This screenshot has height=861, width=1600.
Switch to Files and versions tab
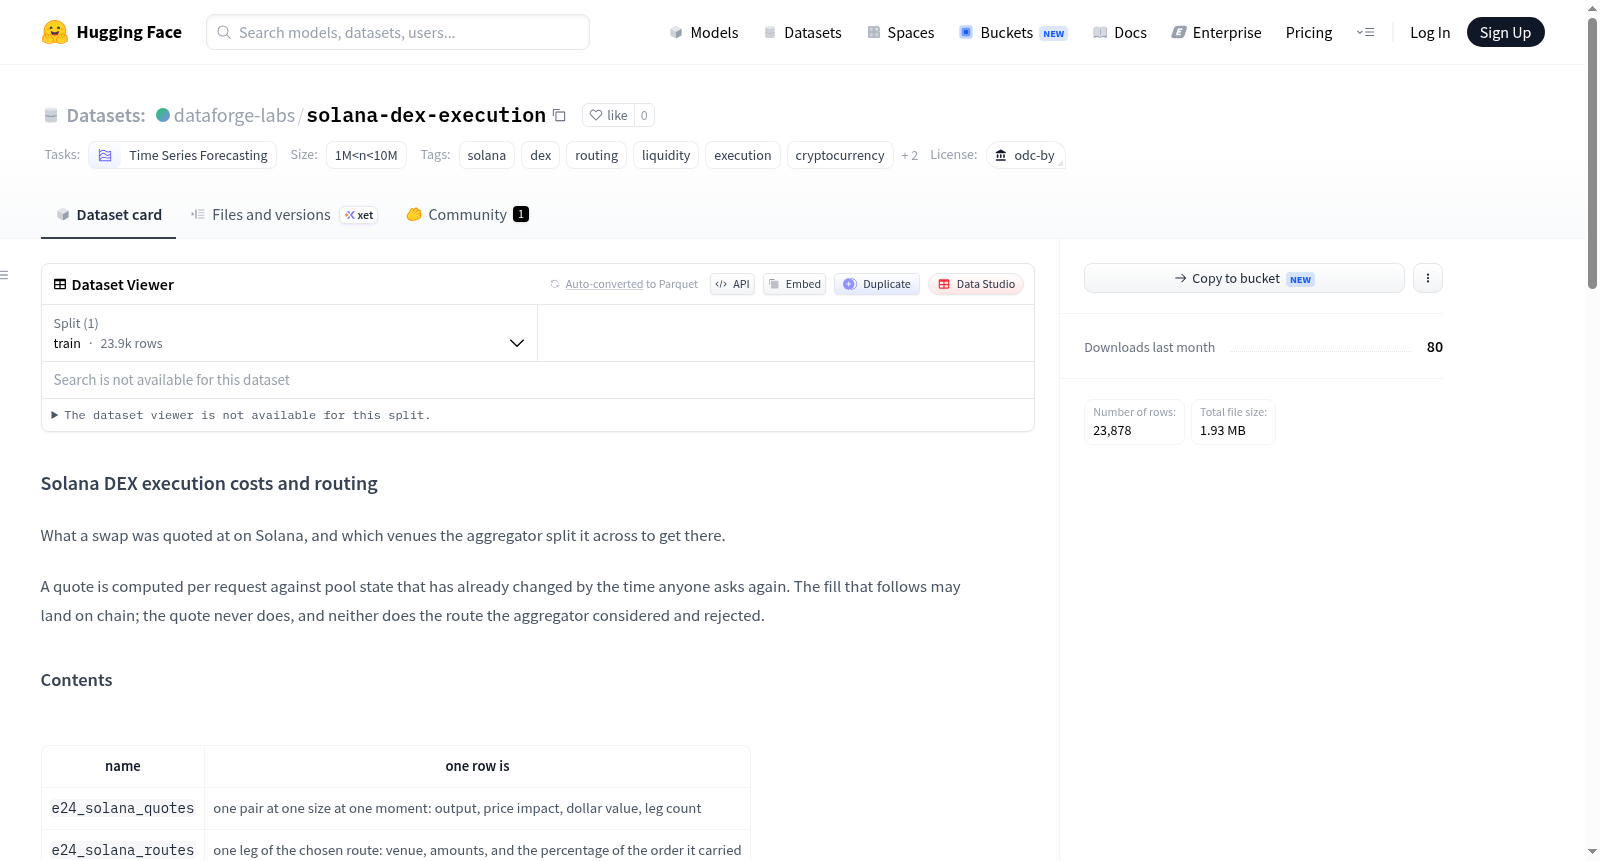pyautogui.click(x=284, y=215)
